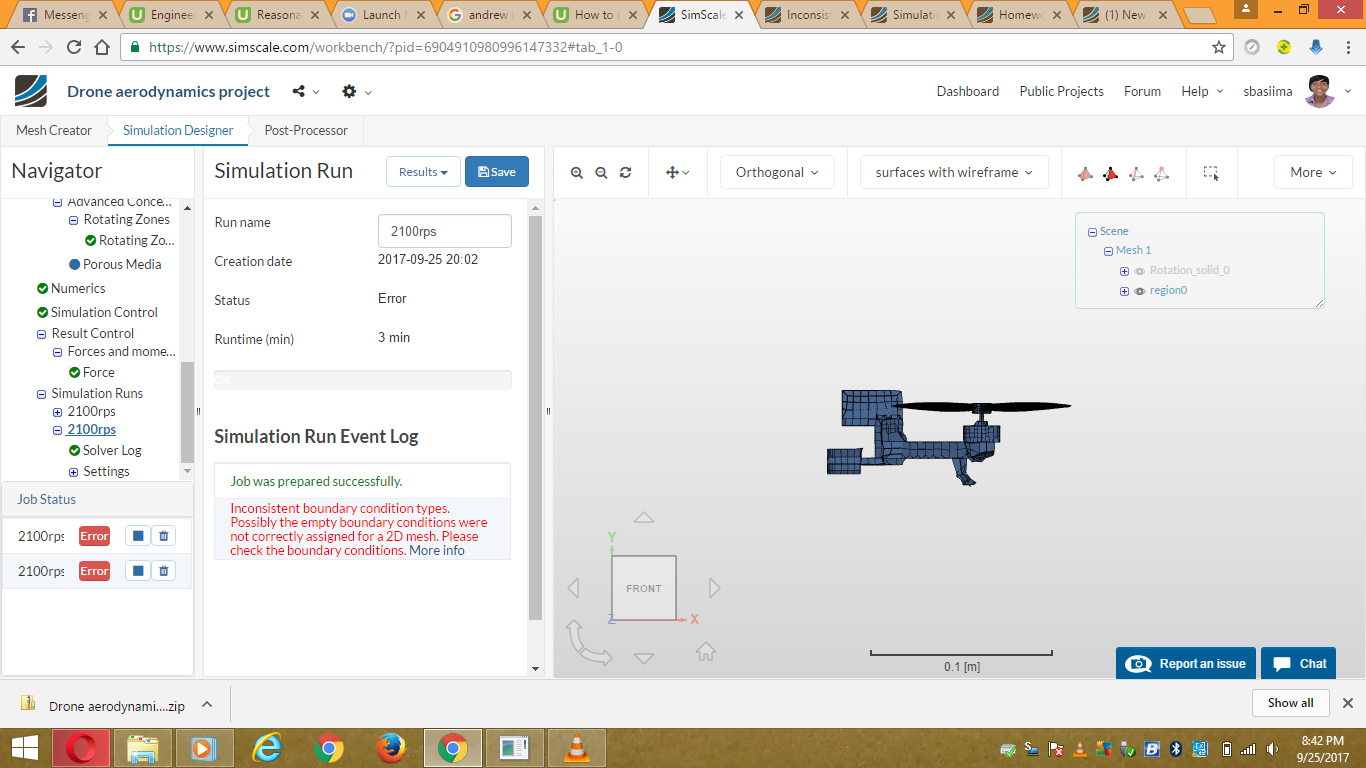Click Report an issue button
Screen dimensions: 1366x768
pos(1186,664)
